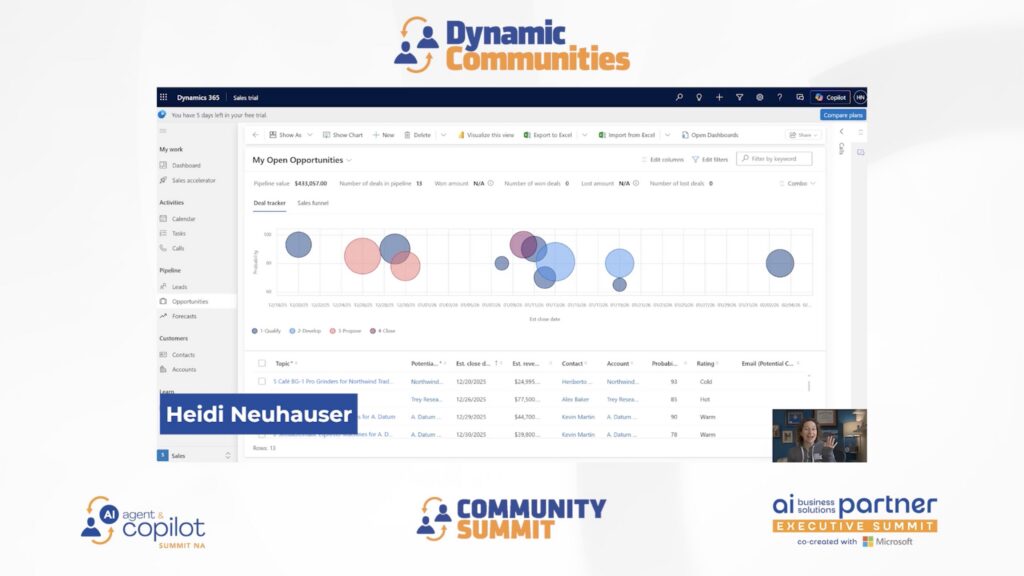Viewport: 1024px width, 576px height.
Task: Open the help question mark icon
Action: [779, 97]
